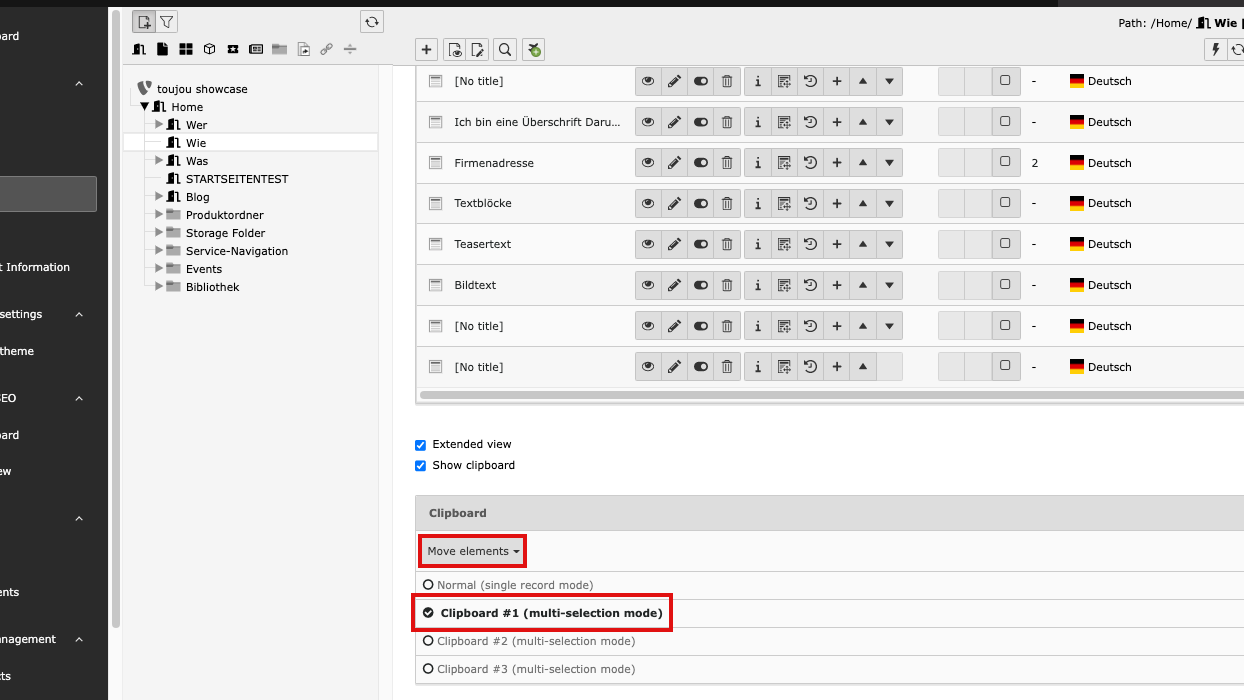Move the Firmenadresse record up
This screenshot has height=700, width=1244.
[x=863, y=163]
